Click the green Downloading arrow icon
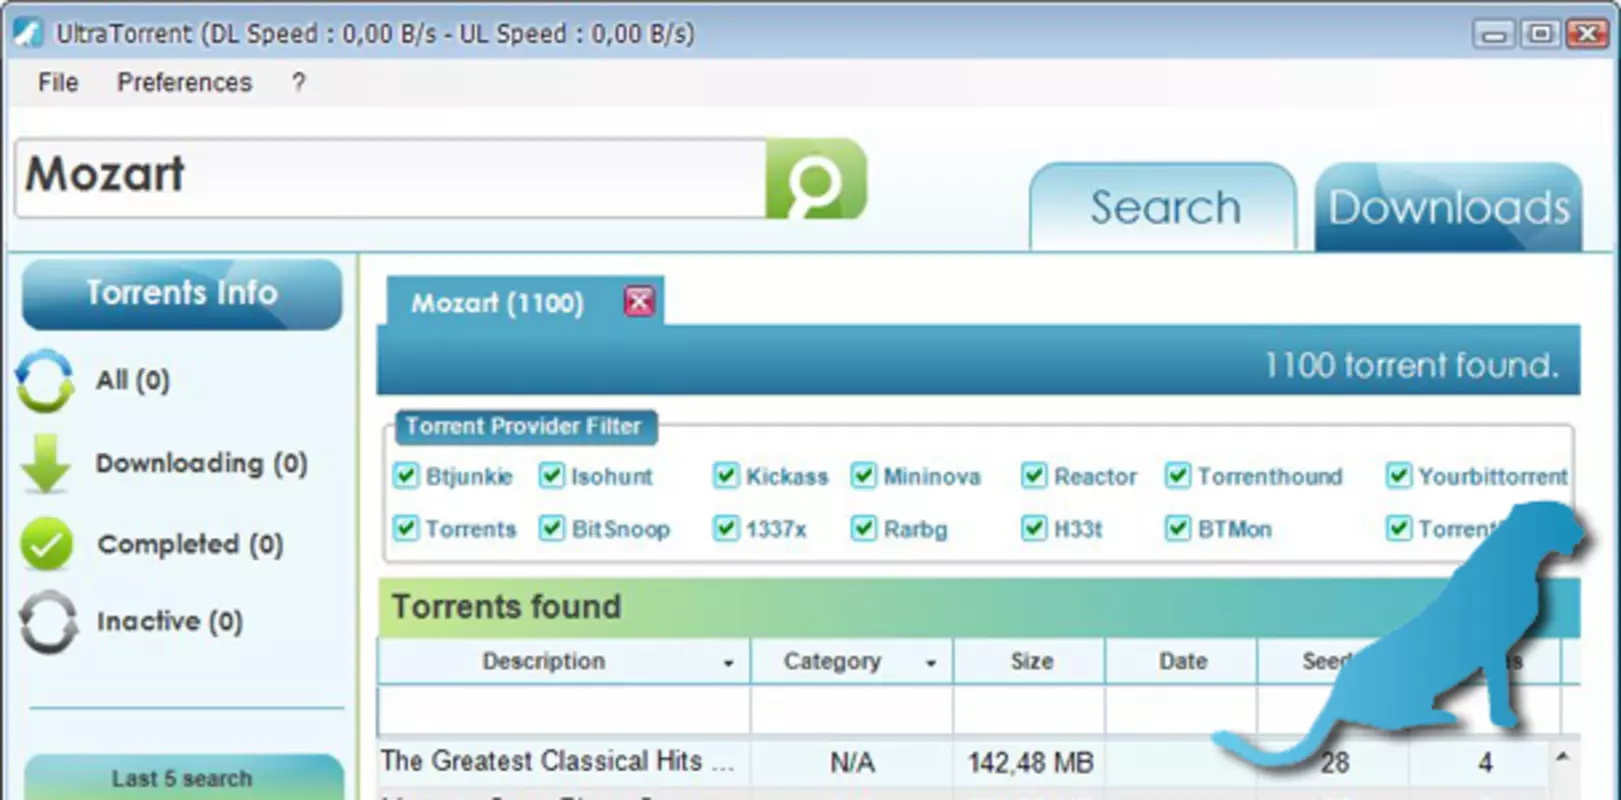The height and width of the screenshot is (800, 1621). point(46,463)
